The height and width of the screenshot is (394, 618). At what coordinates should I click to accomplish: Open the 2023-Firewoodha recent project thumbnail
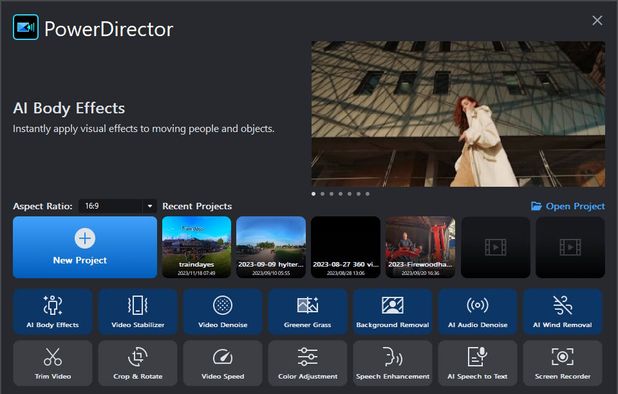(420, 247)
